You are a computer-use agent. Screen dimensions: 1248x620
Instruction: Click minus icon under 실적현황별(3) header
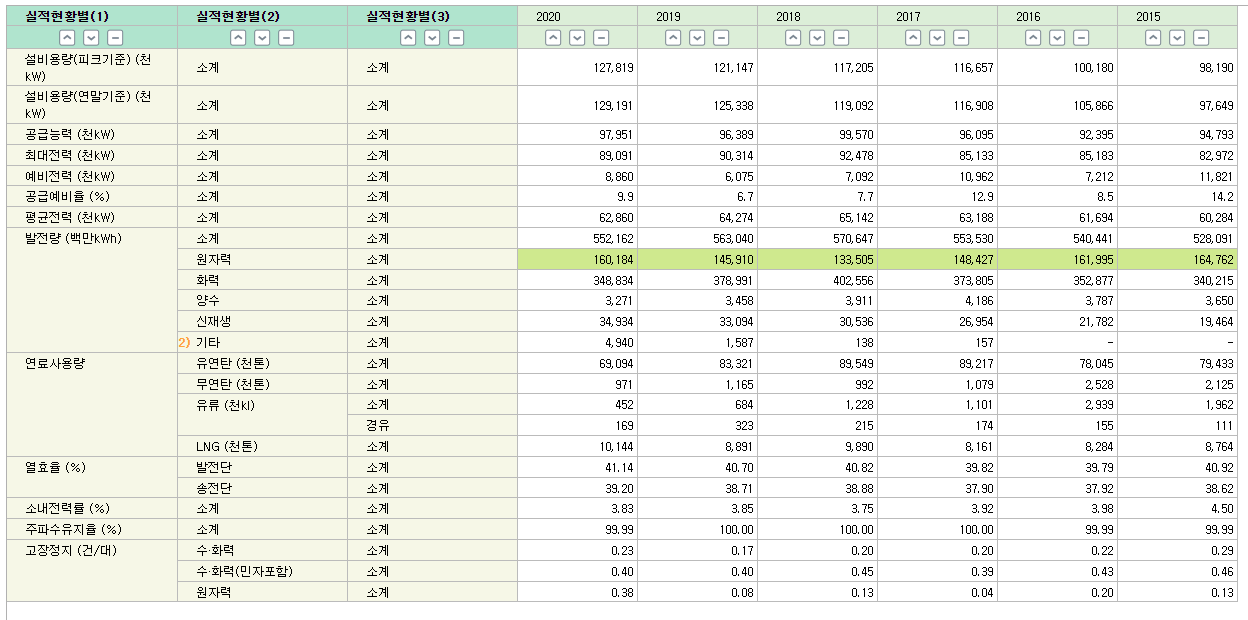click(x=456, y=37)
